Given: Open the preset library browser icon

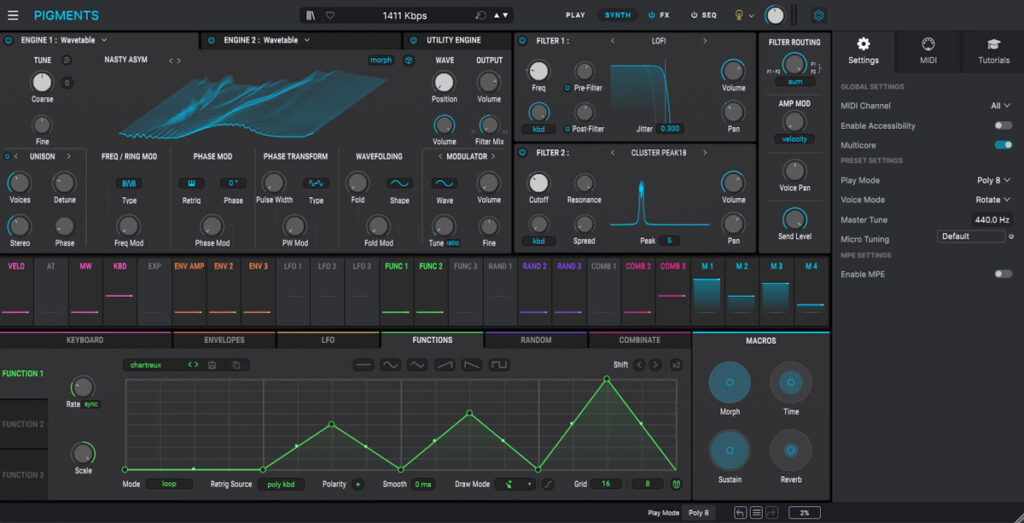Looking at the screenshot, I should [x=311, y=16].
